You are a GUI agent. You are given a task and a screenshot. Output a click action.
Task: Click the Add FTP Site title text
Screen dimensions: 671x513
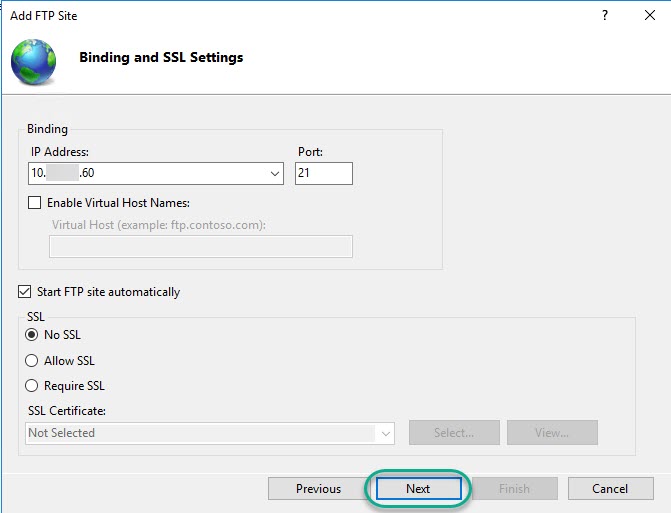[x=44, y=16]
